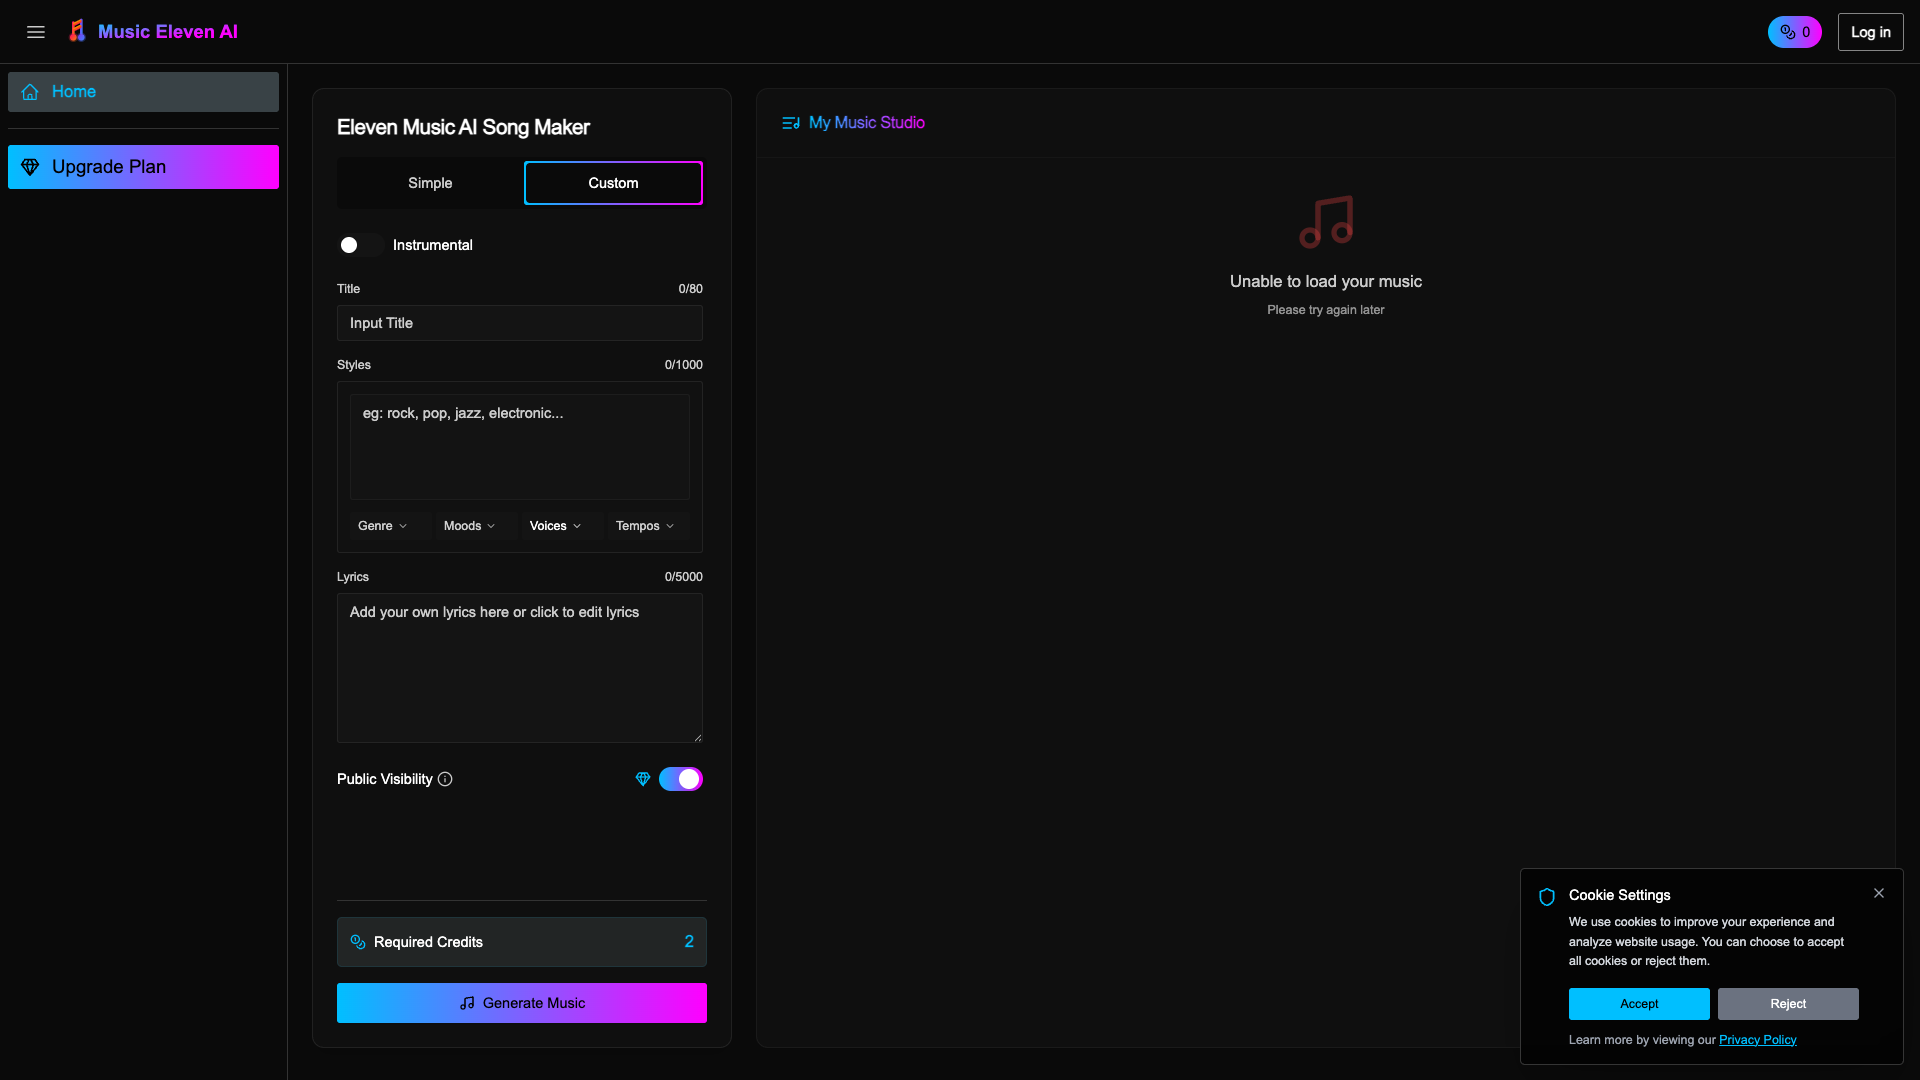
Task: Click the Styles character counter 0/1000
Action: point(684,365)
